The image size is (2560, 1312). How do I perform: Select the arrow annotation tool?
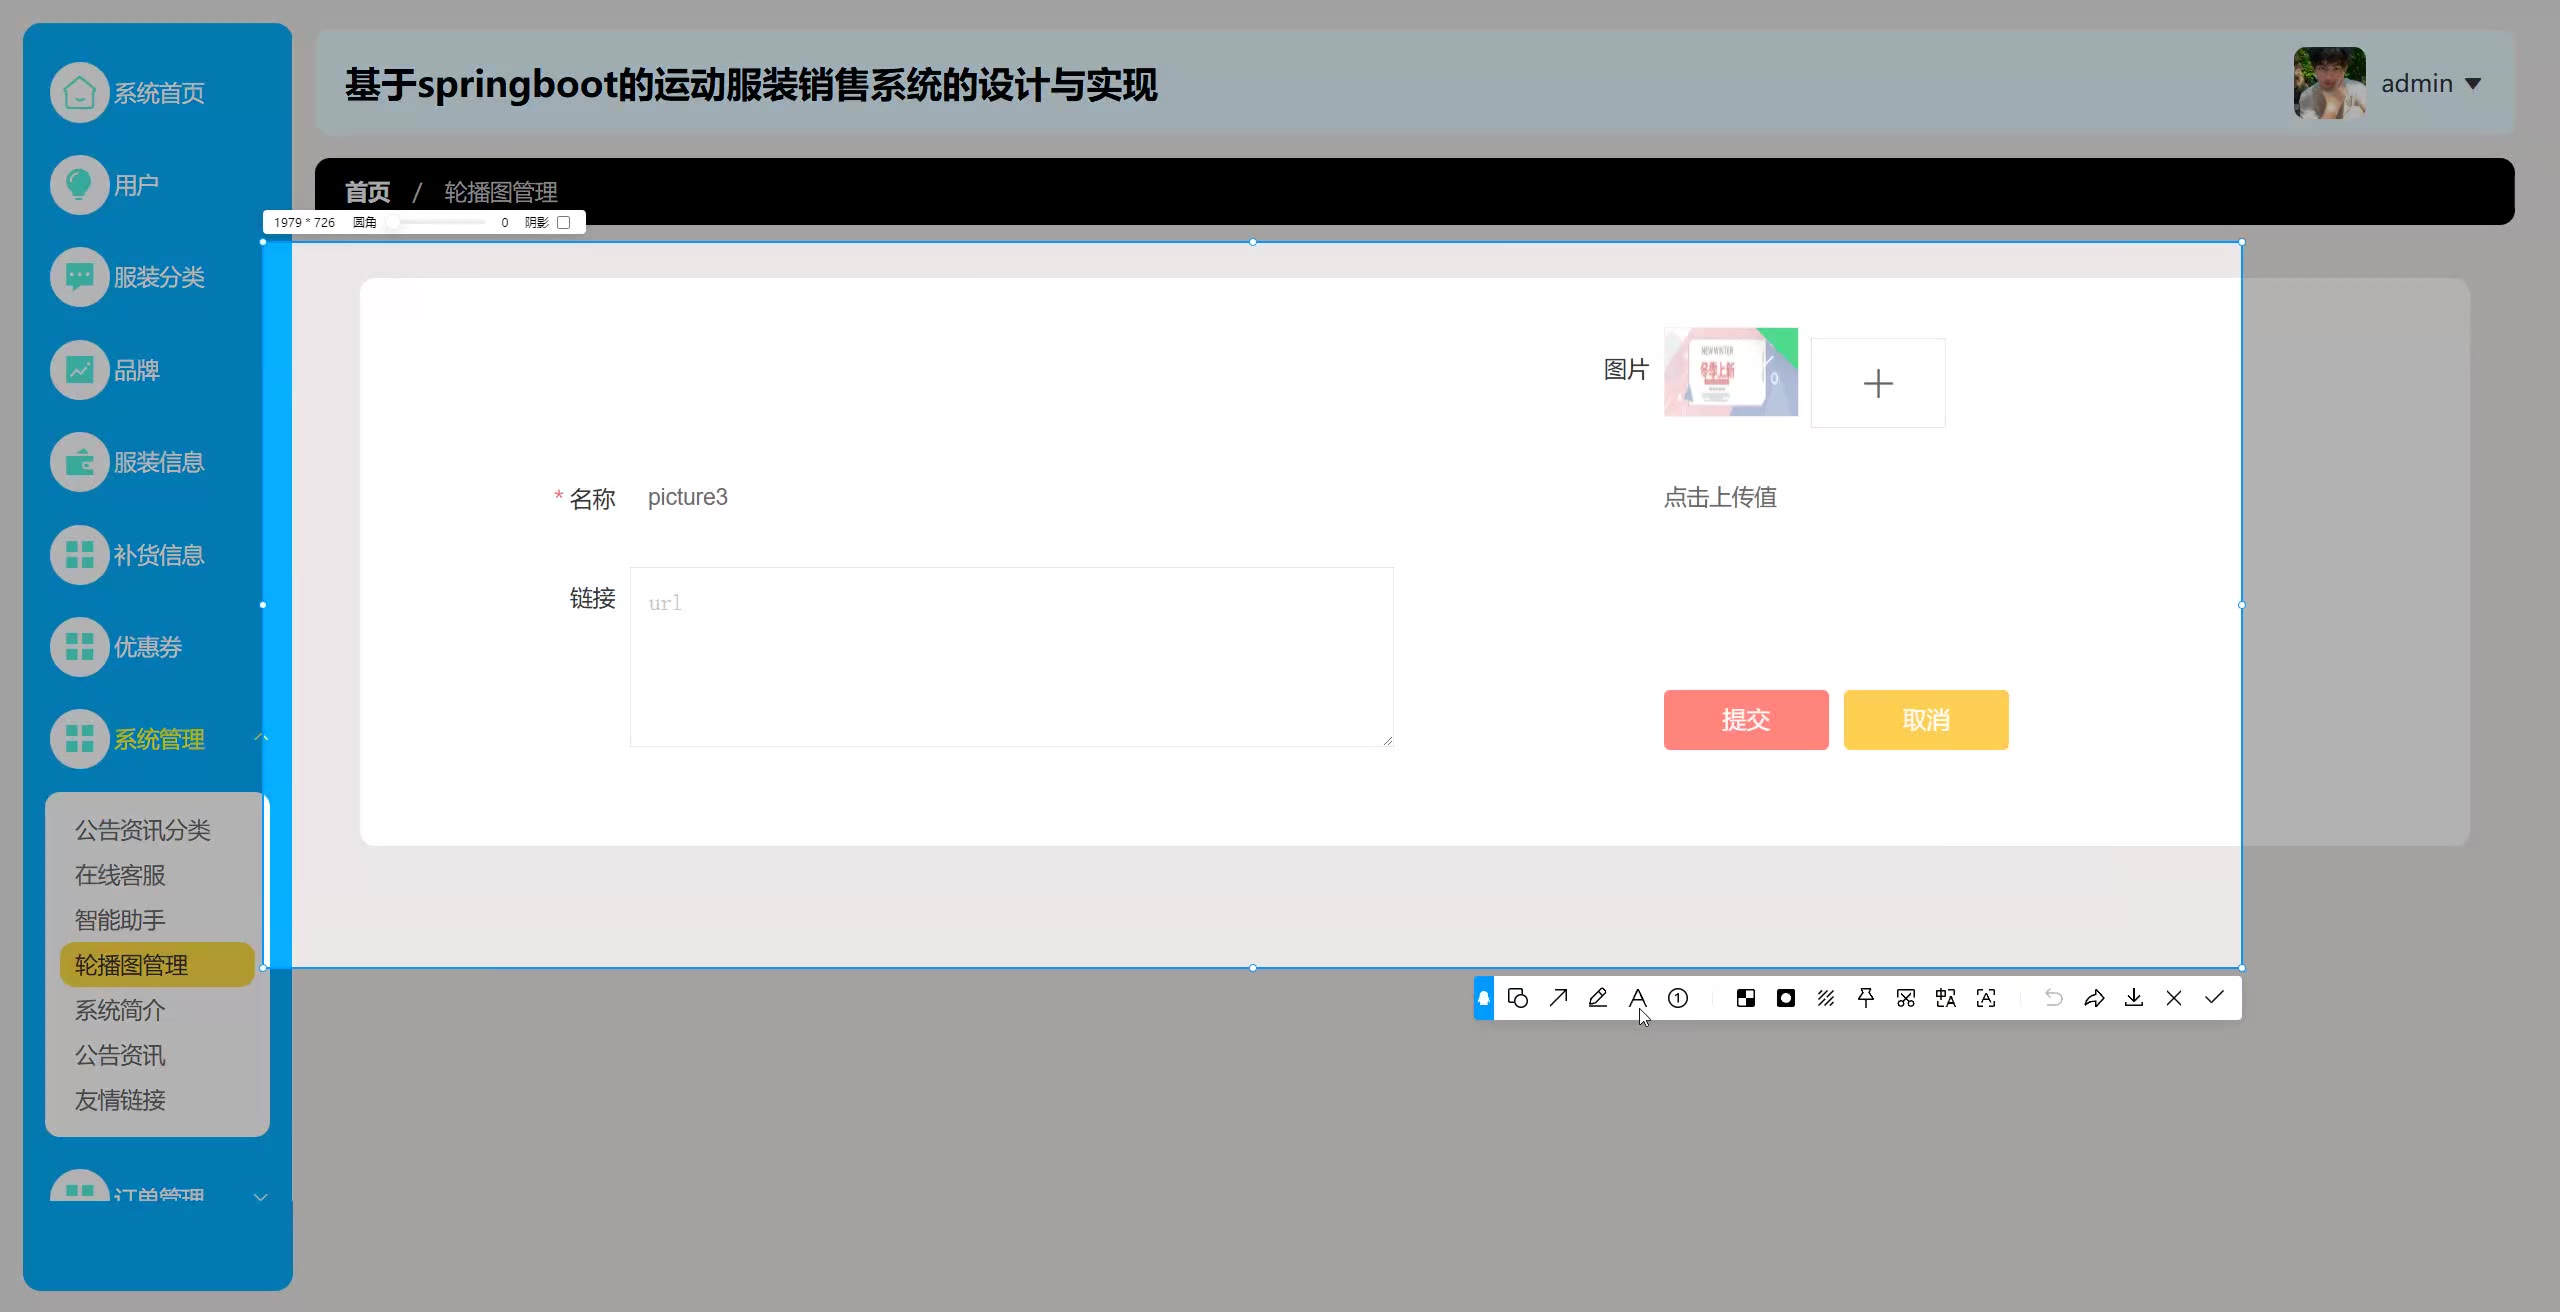click(1558, 998)
